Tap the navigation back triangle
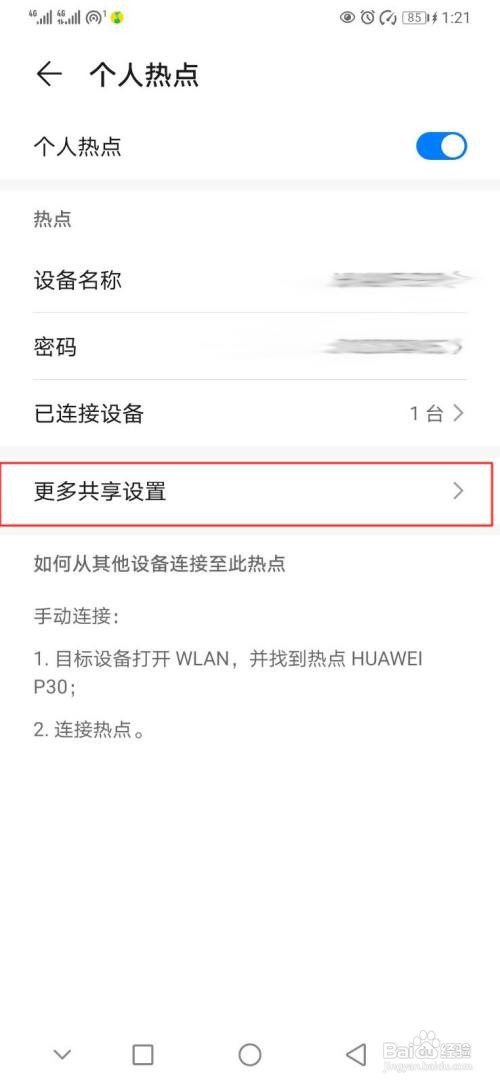Image resolution: width=500 pixels, height=1084 pixels. (x=355, y=1054)
